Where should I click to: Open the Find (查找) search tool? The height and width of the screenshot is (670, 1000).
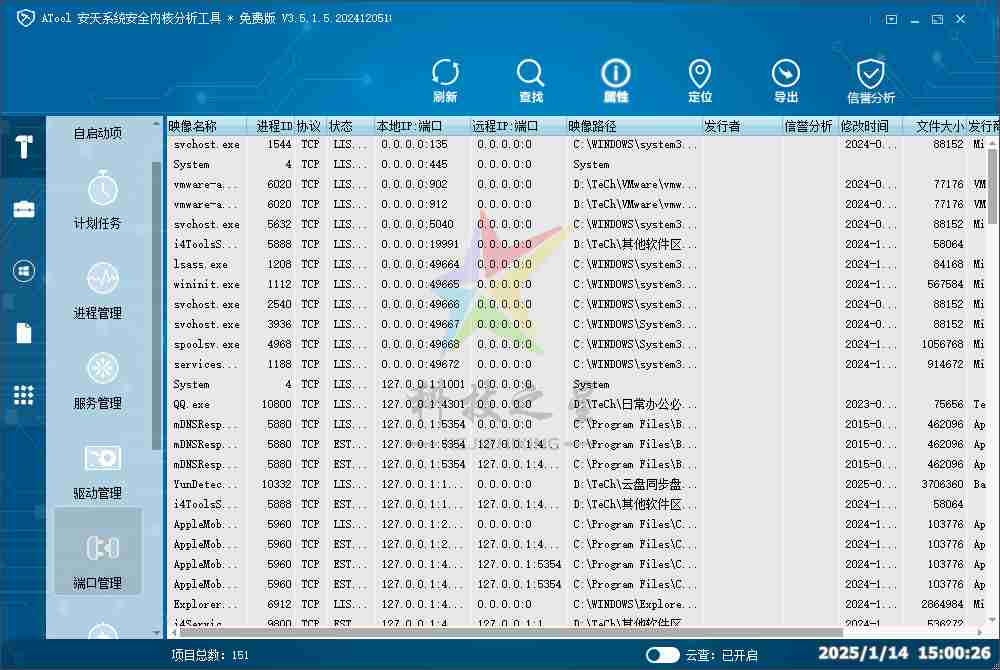(530, 80)
